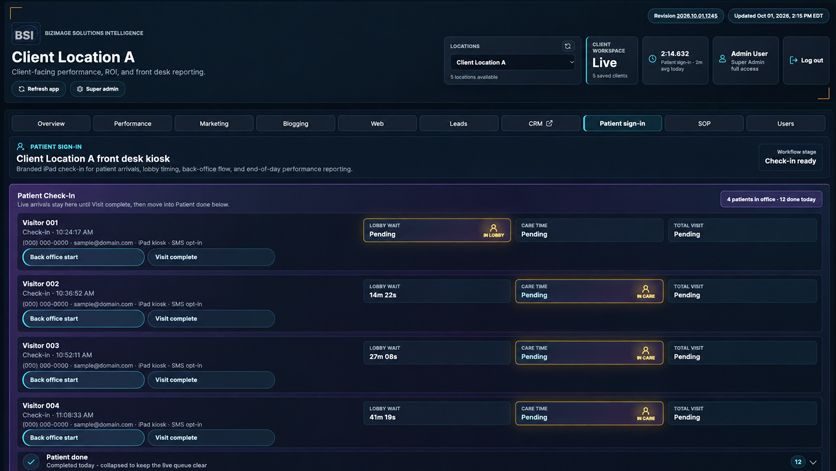Start back office for Visitor 002
The image size is (836, 471).
pos(83,318)
